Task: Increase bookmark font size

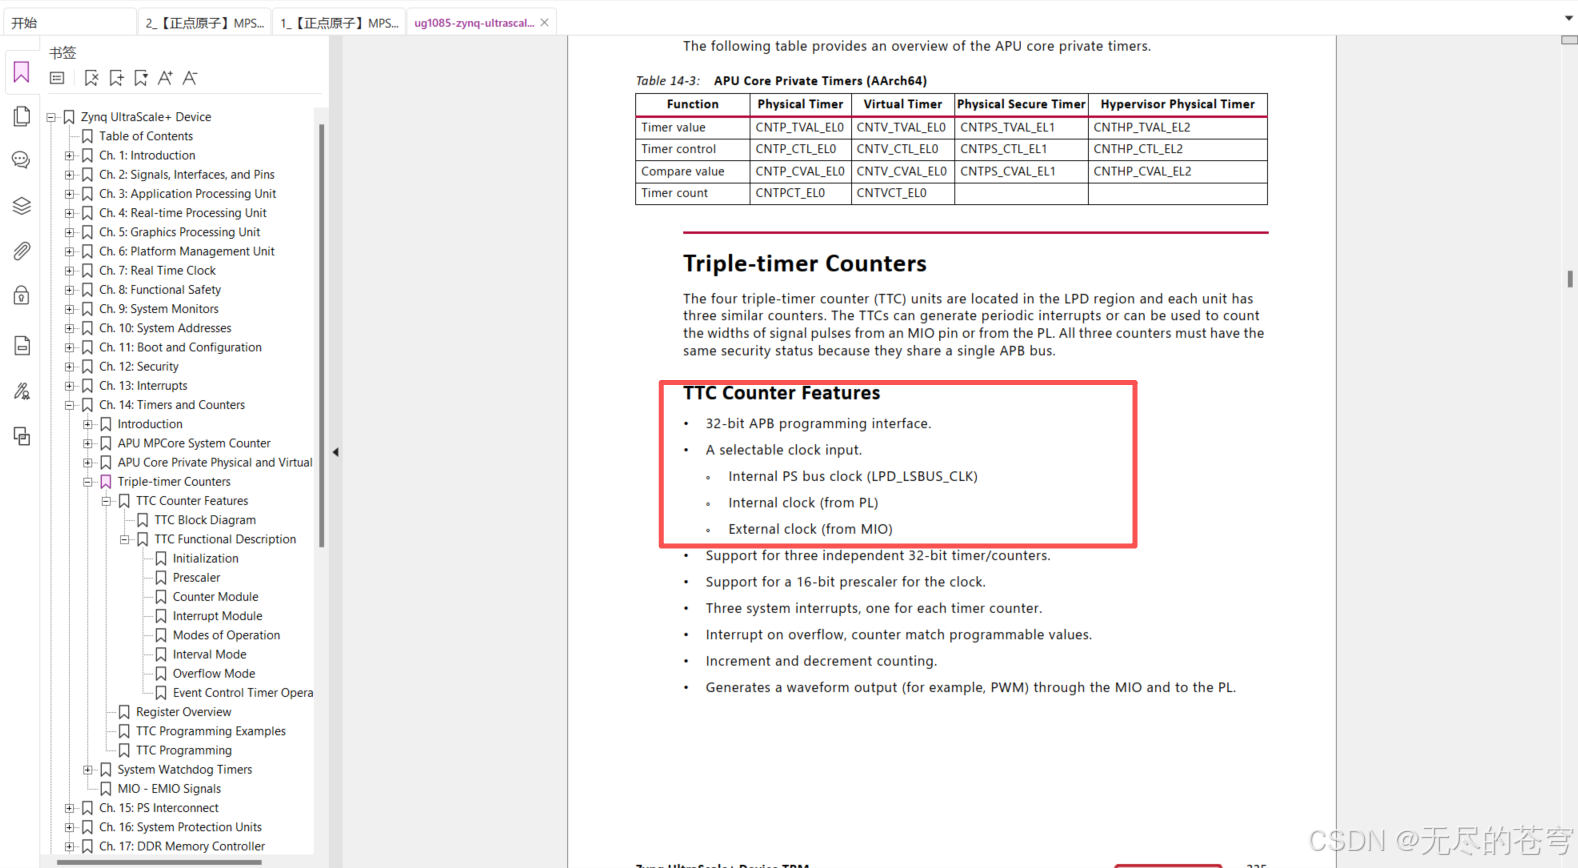Action: pyautogui.click(x=165, y=78)
